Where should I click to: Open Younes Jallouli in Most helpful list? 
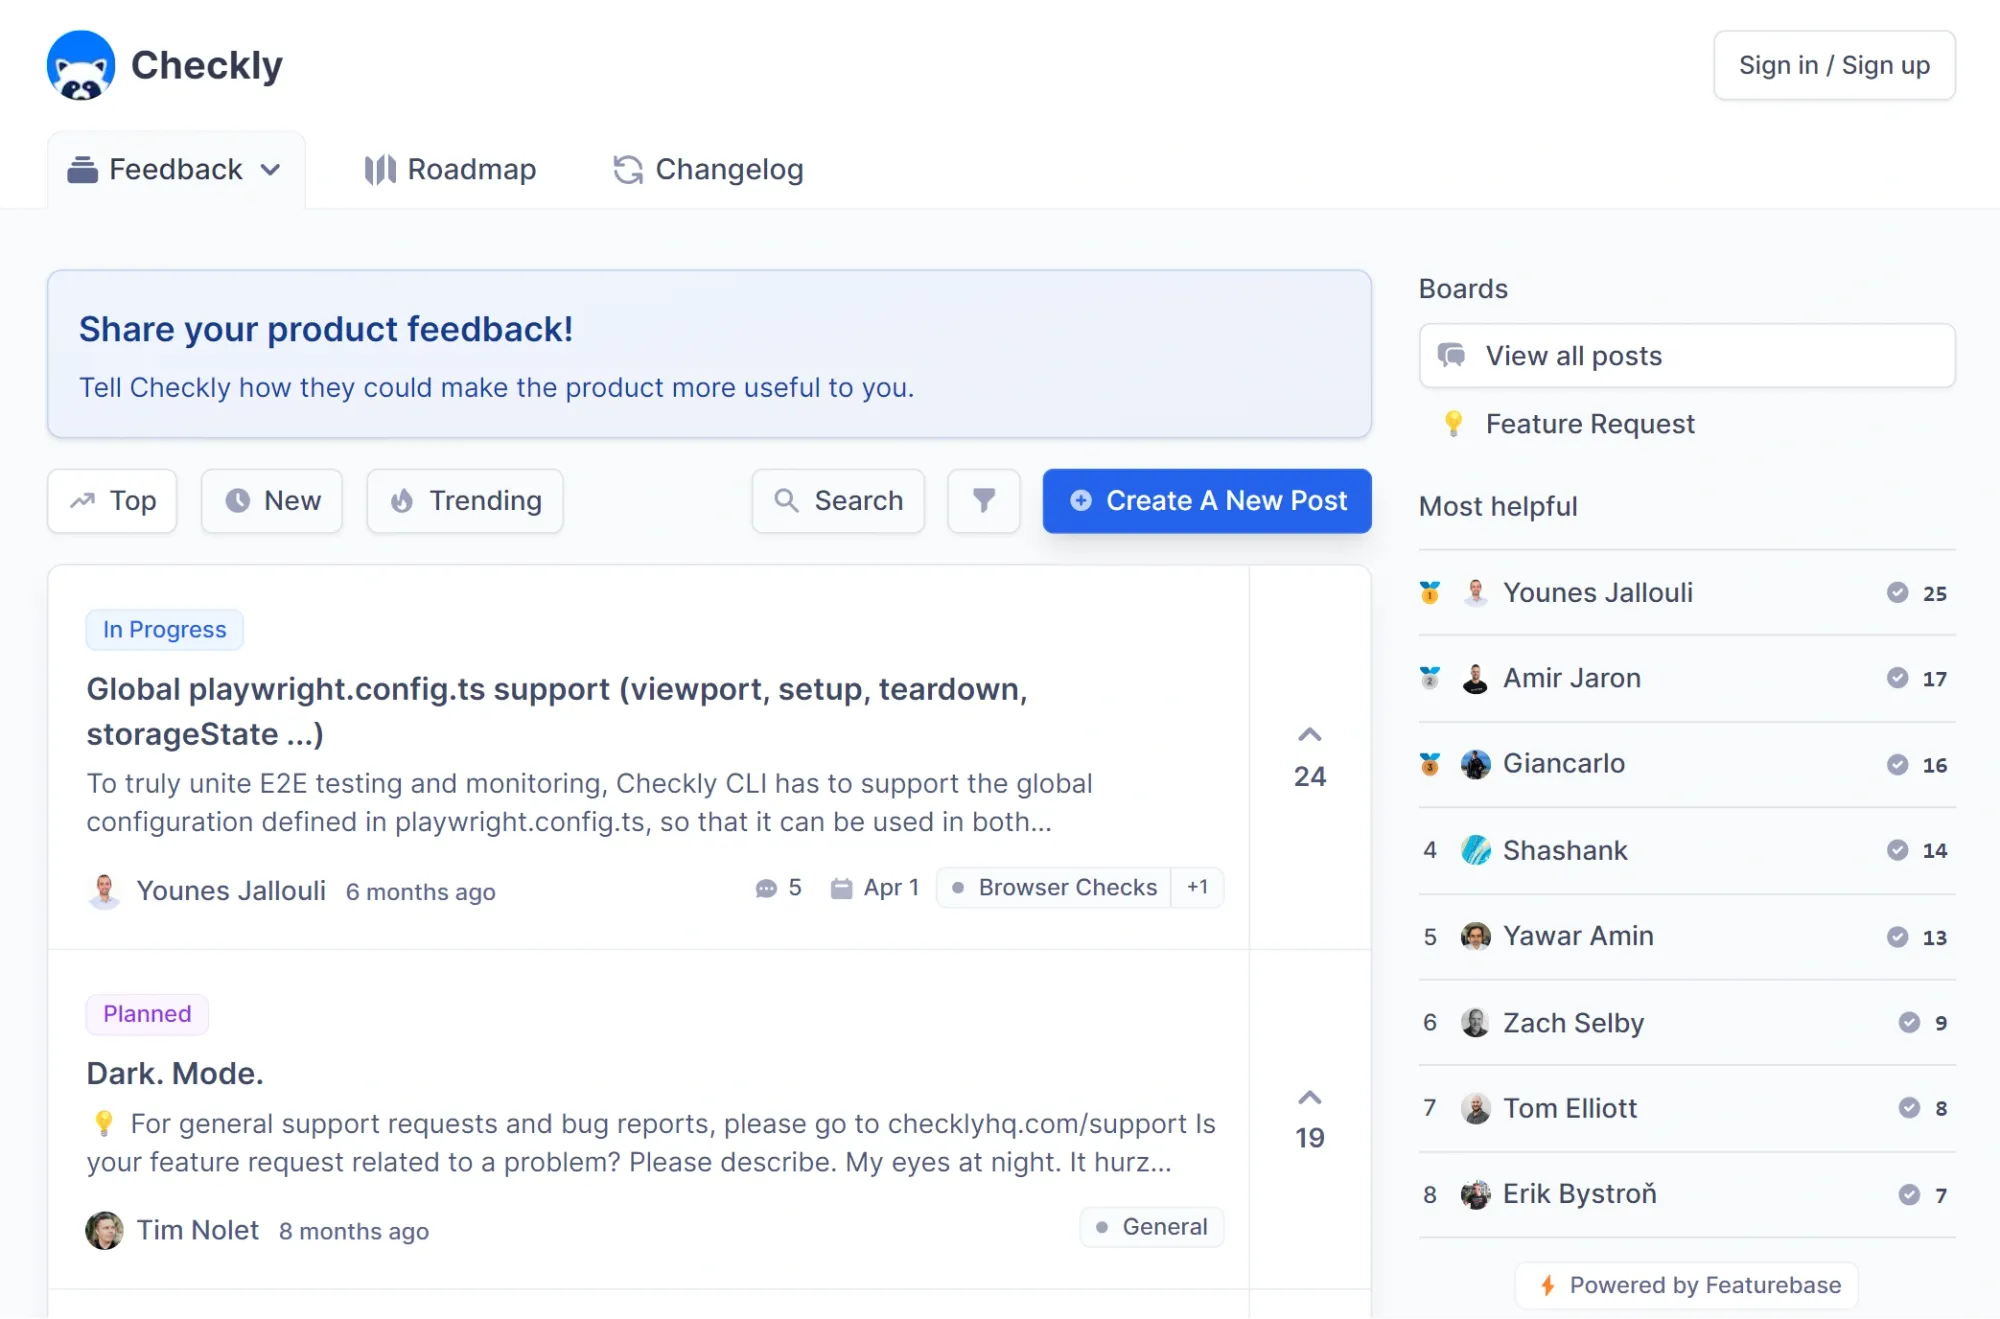tap(1687, 593)
